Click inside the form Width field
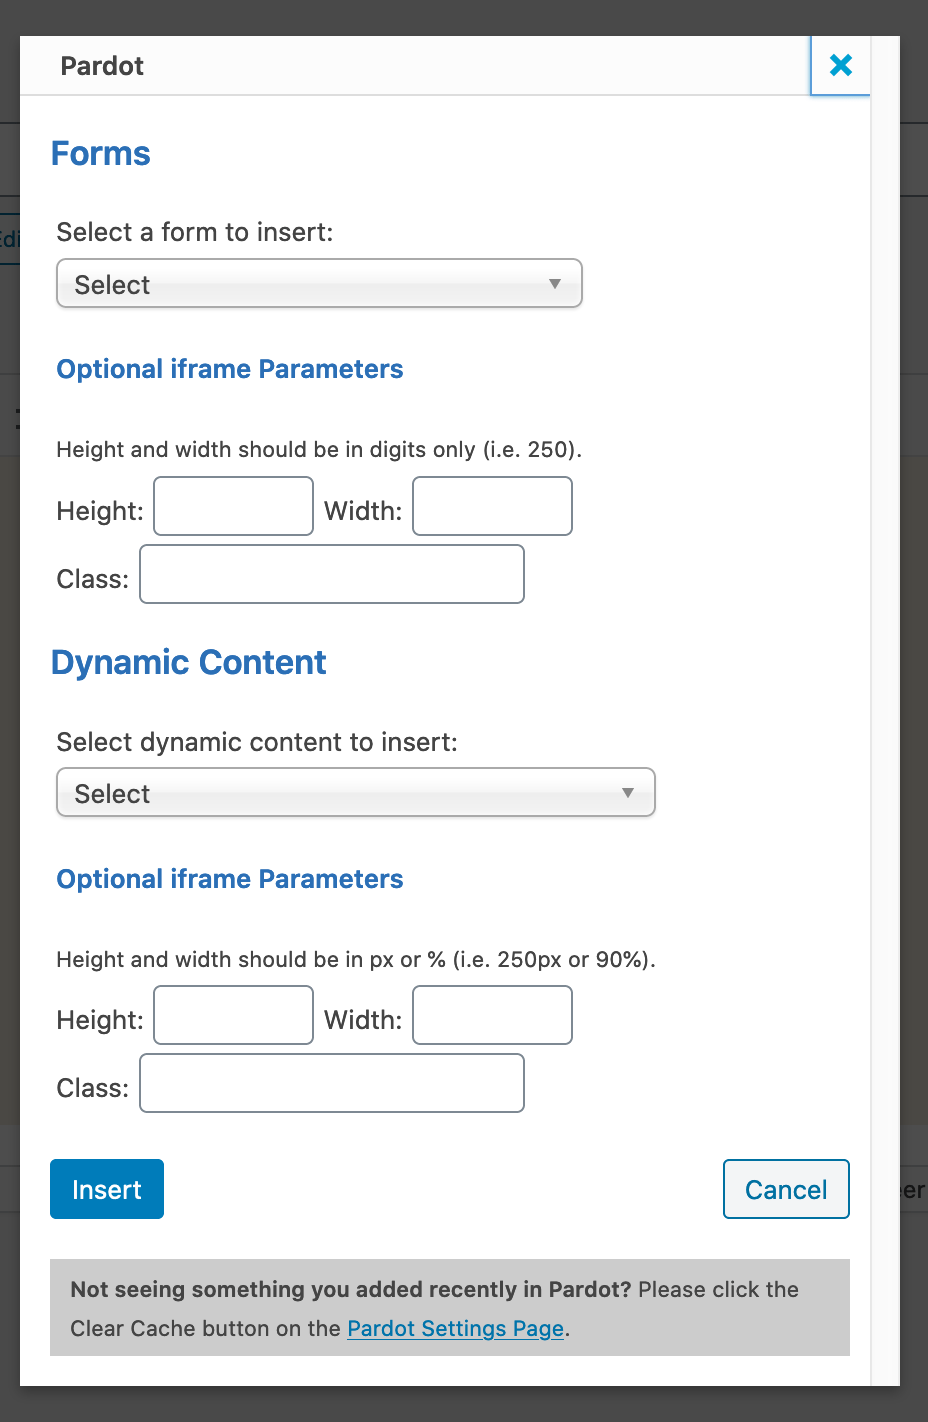 [492, 506]
